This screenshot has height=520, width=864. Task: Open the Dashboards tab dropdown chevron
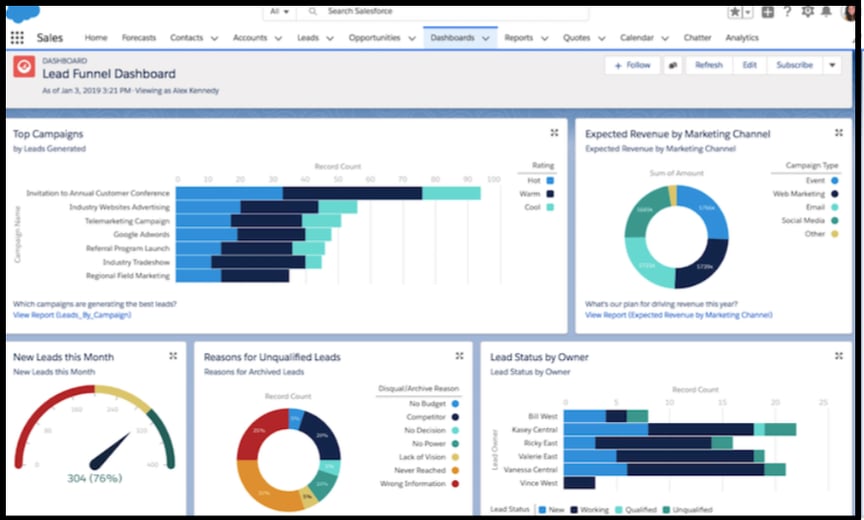point(486,38)
